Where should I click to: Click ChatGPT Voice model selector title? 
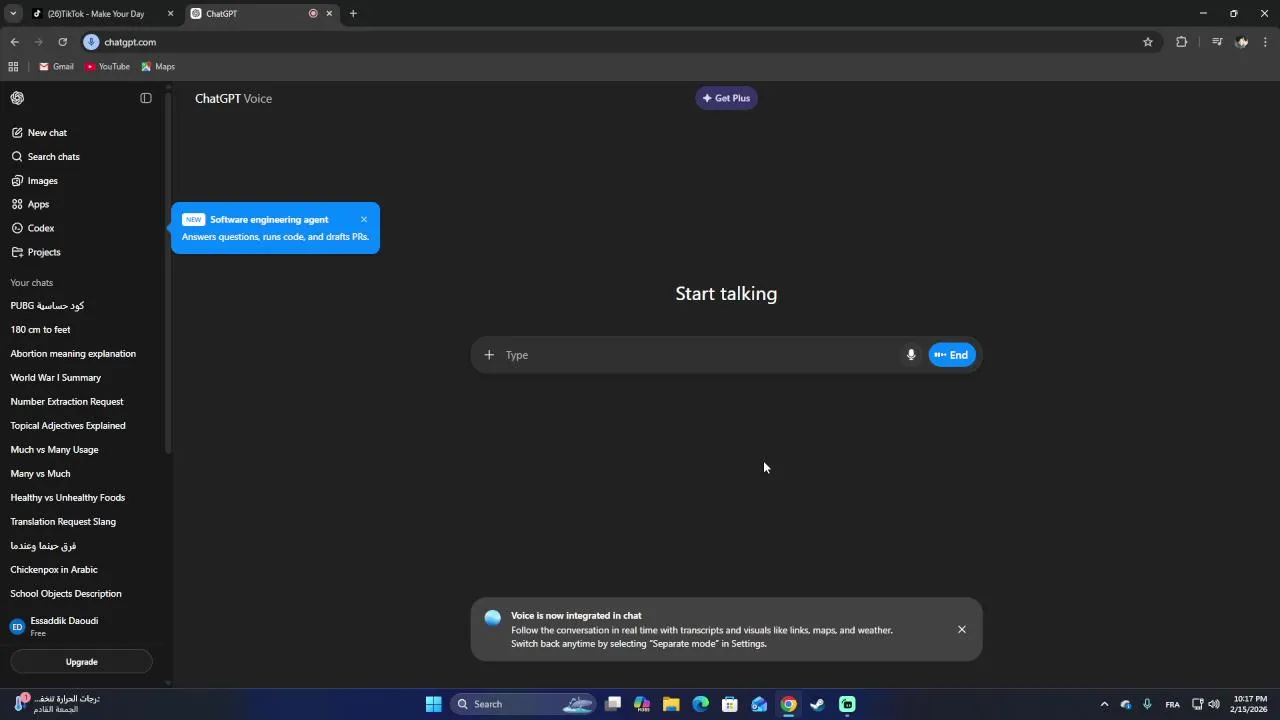pos(233,98)
